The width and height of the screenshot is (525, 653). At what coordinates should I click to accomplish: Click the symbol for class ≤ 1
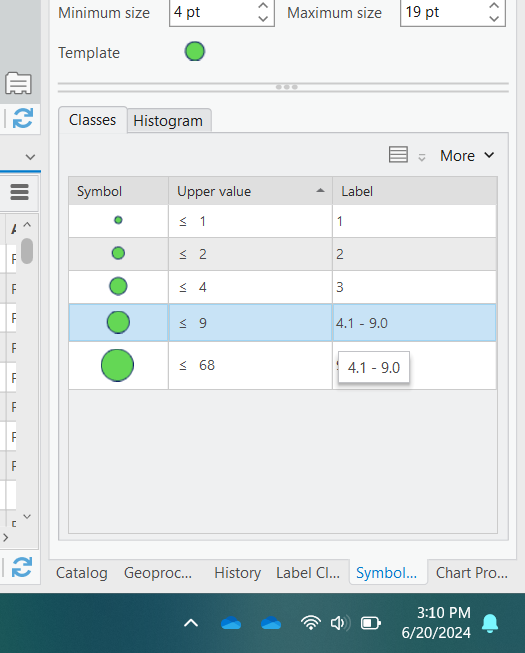coord(118,220)
